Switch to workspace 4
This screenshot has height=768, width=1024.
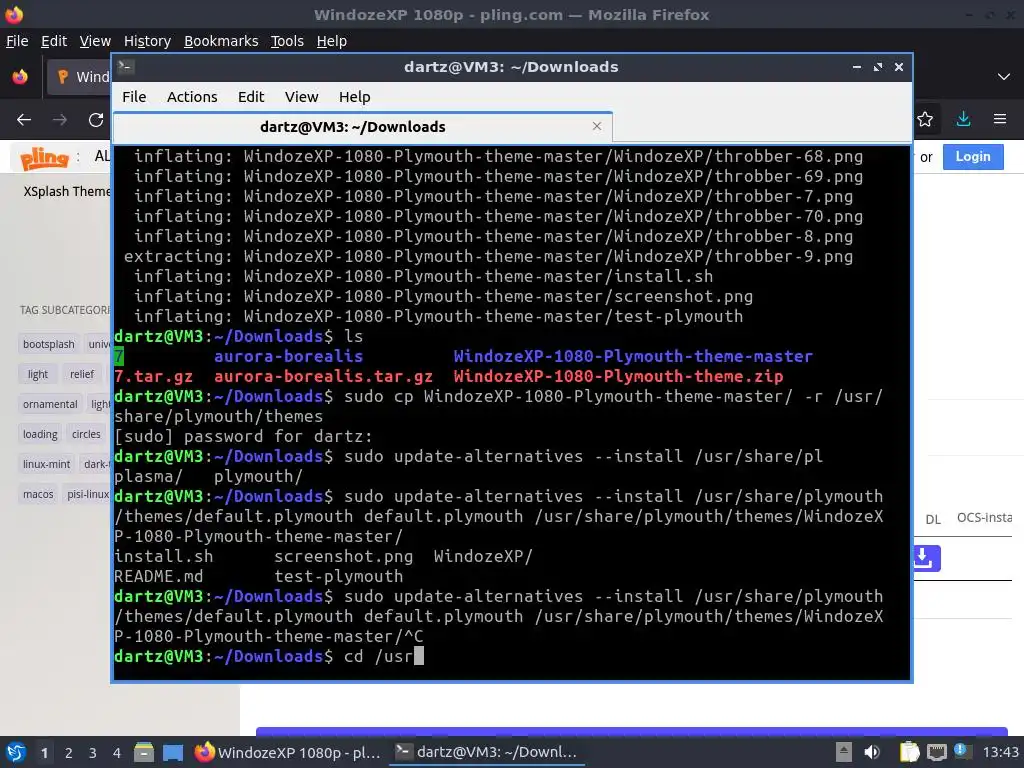(x=116, y=753)
